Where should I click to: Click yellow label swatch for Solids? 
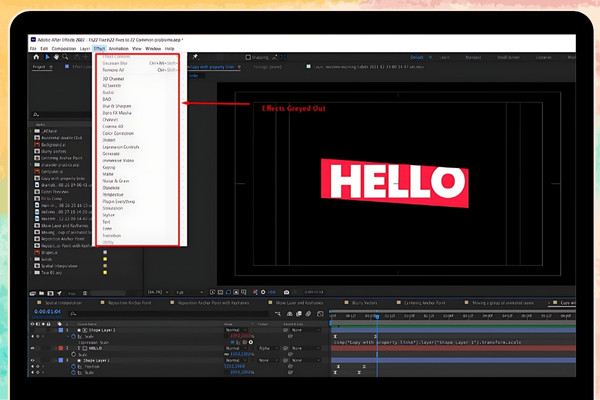[105, 259]
